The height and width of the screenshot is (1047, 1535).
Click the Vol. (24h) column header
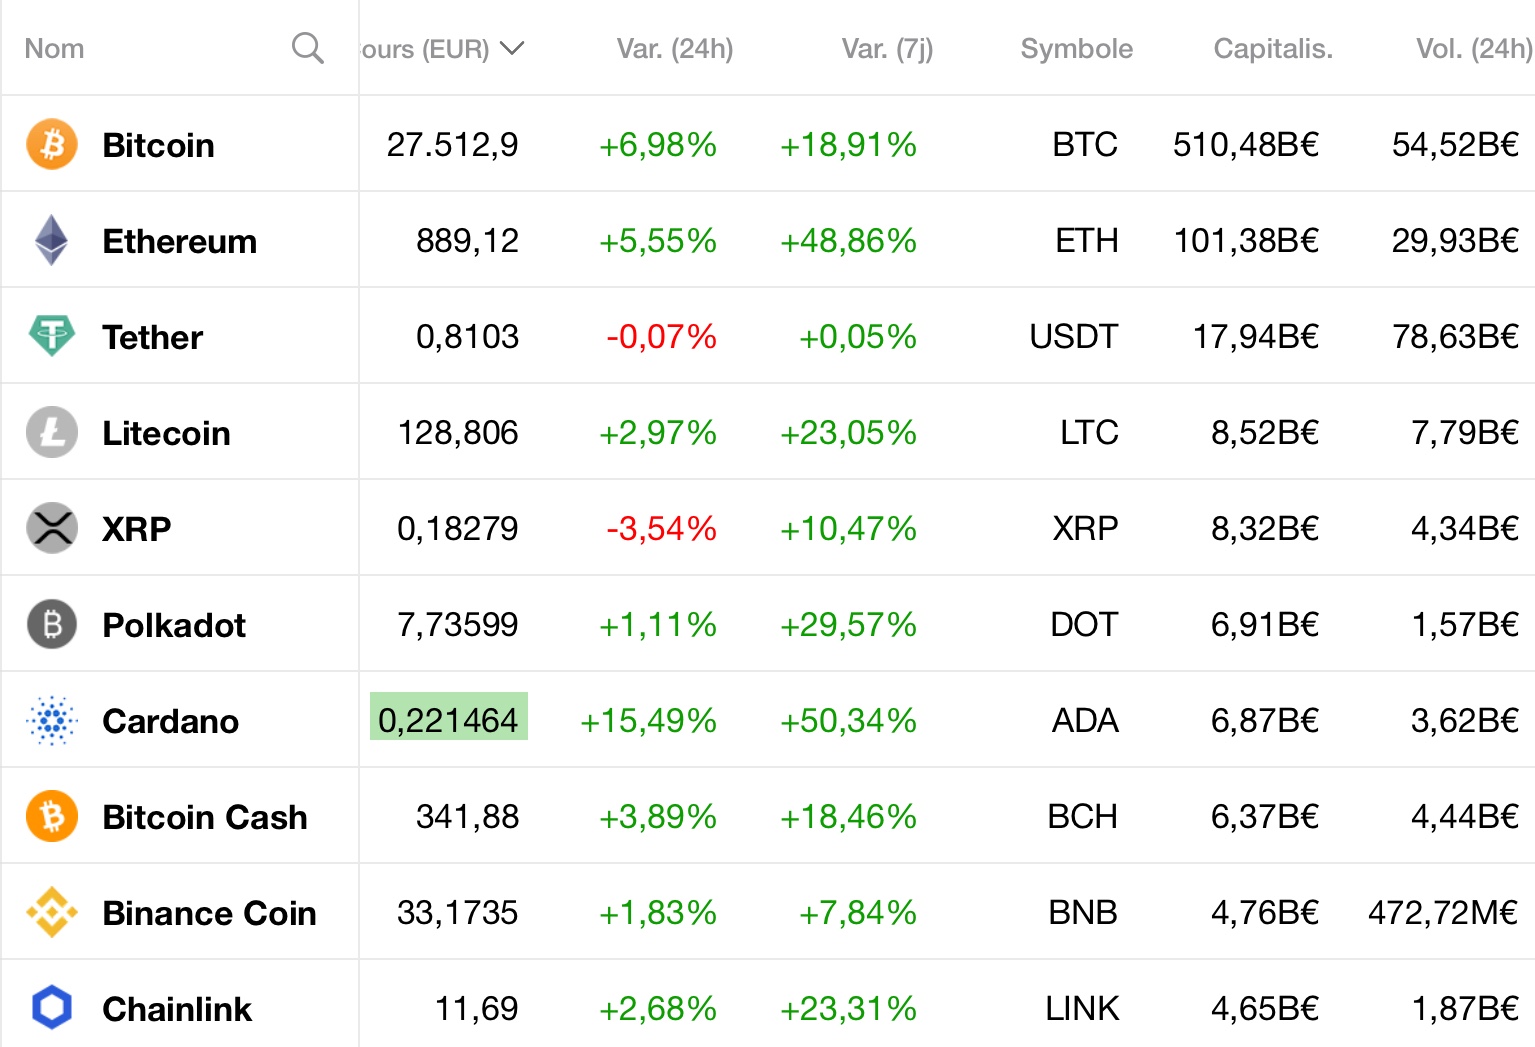click(x=1473, y=49)
